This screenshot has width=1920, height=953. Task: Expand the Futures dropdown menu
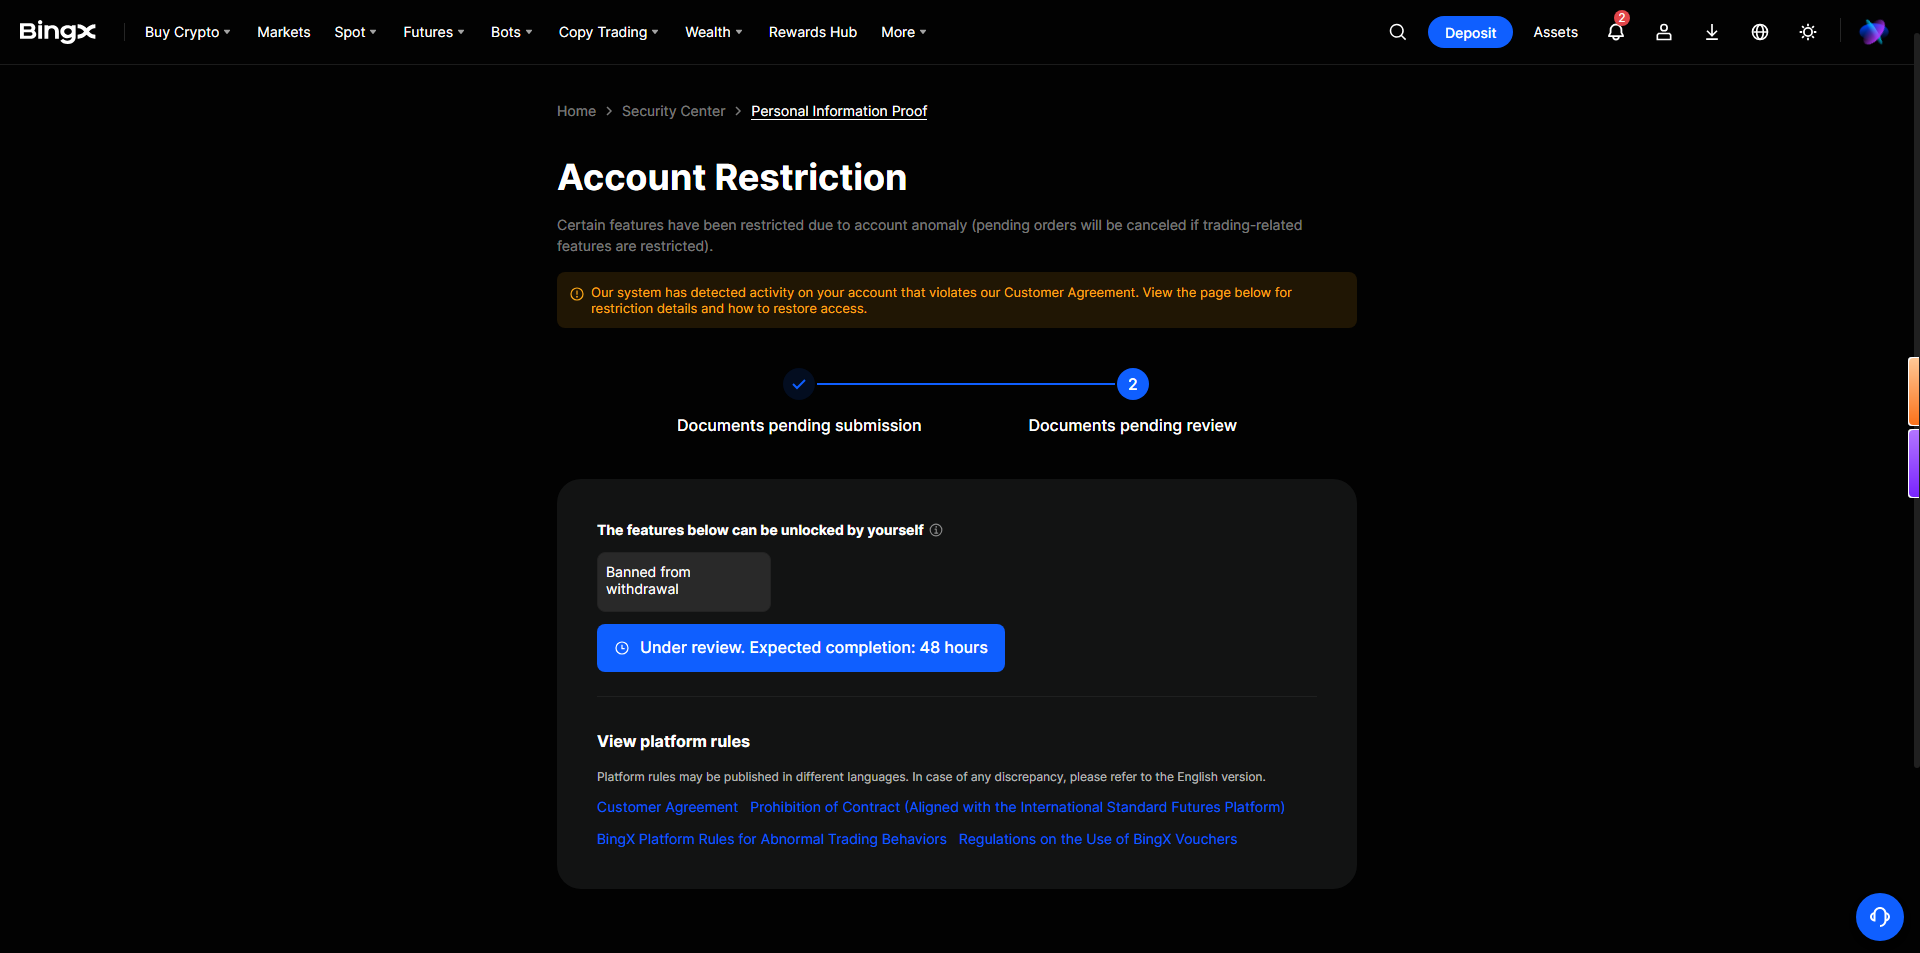tap(434, 32)
